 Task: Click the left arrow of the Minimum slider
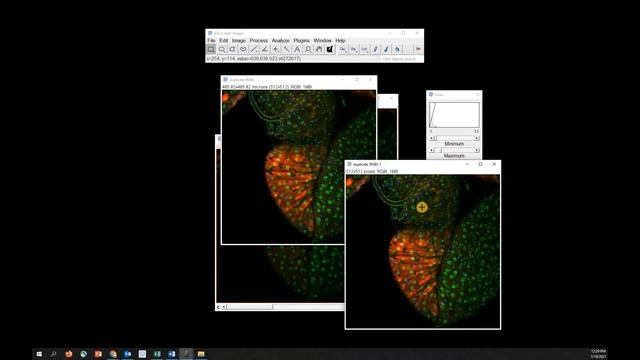(x=431, y=138)
